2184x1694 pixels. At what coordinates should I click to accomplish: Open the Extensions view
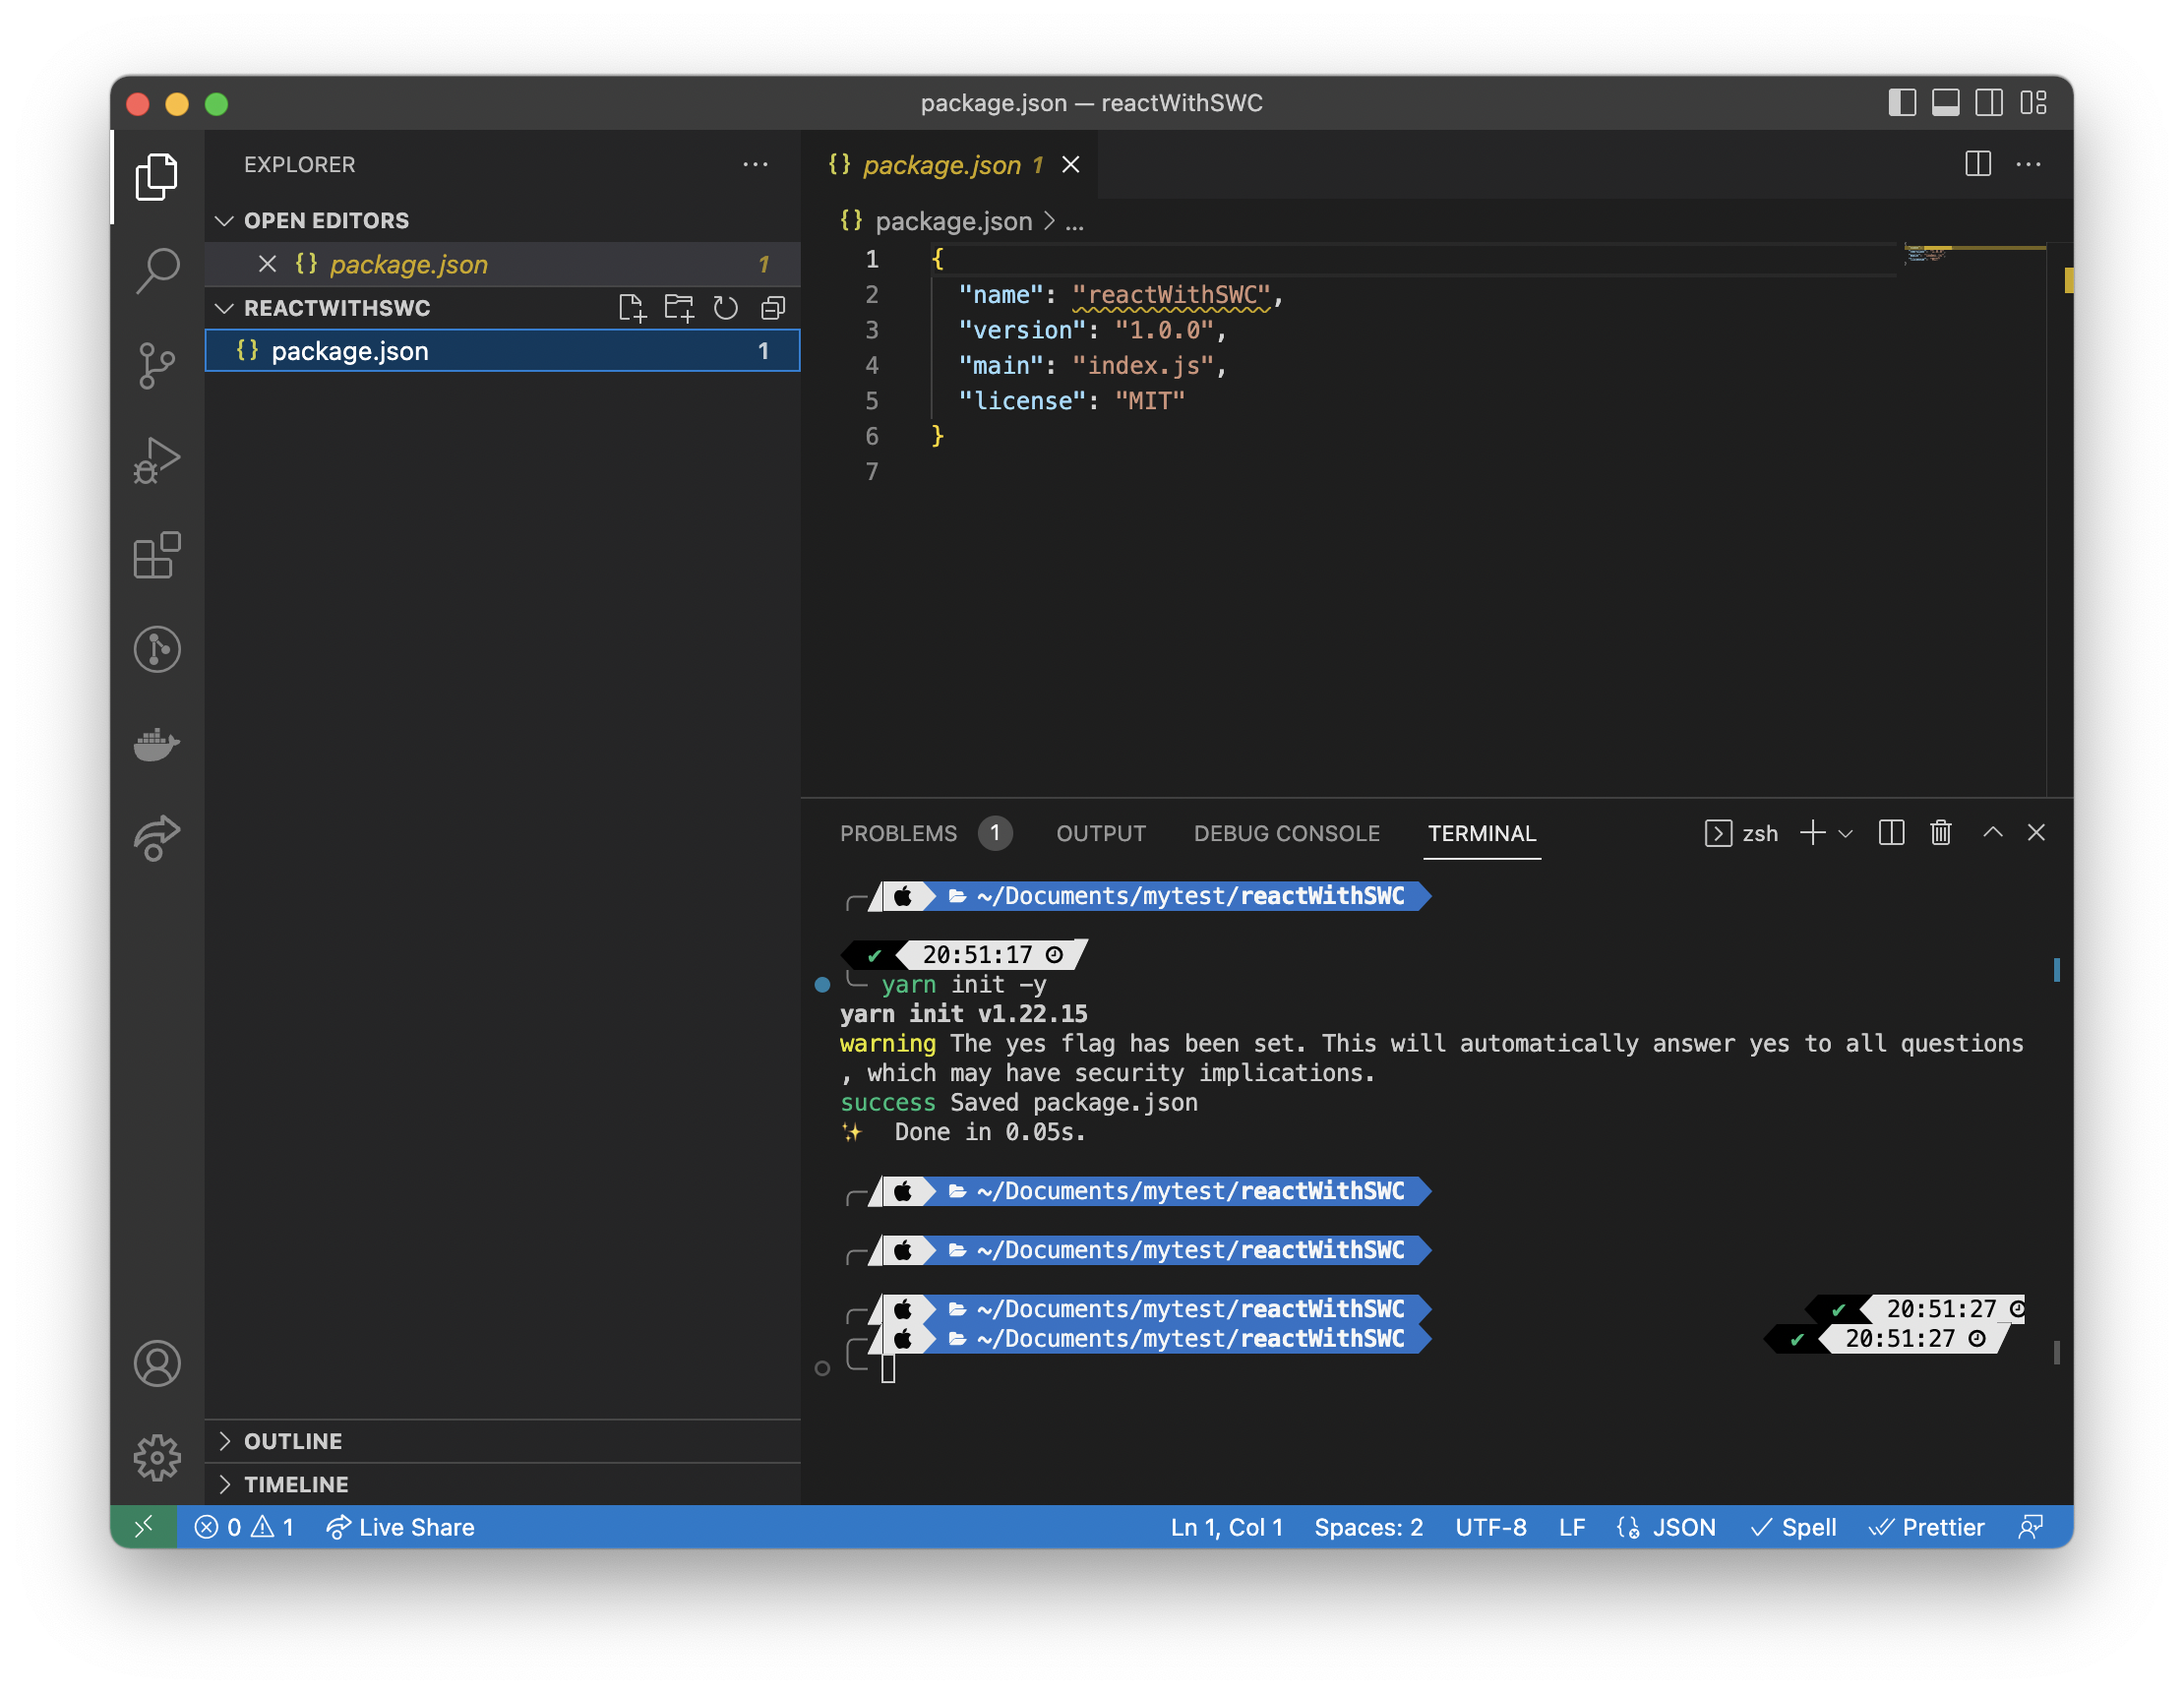pyautogui.click(x=157, y=555)
